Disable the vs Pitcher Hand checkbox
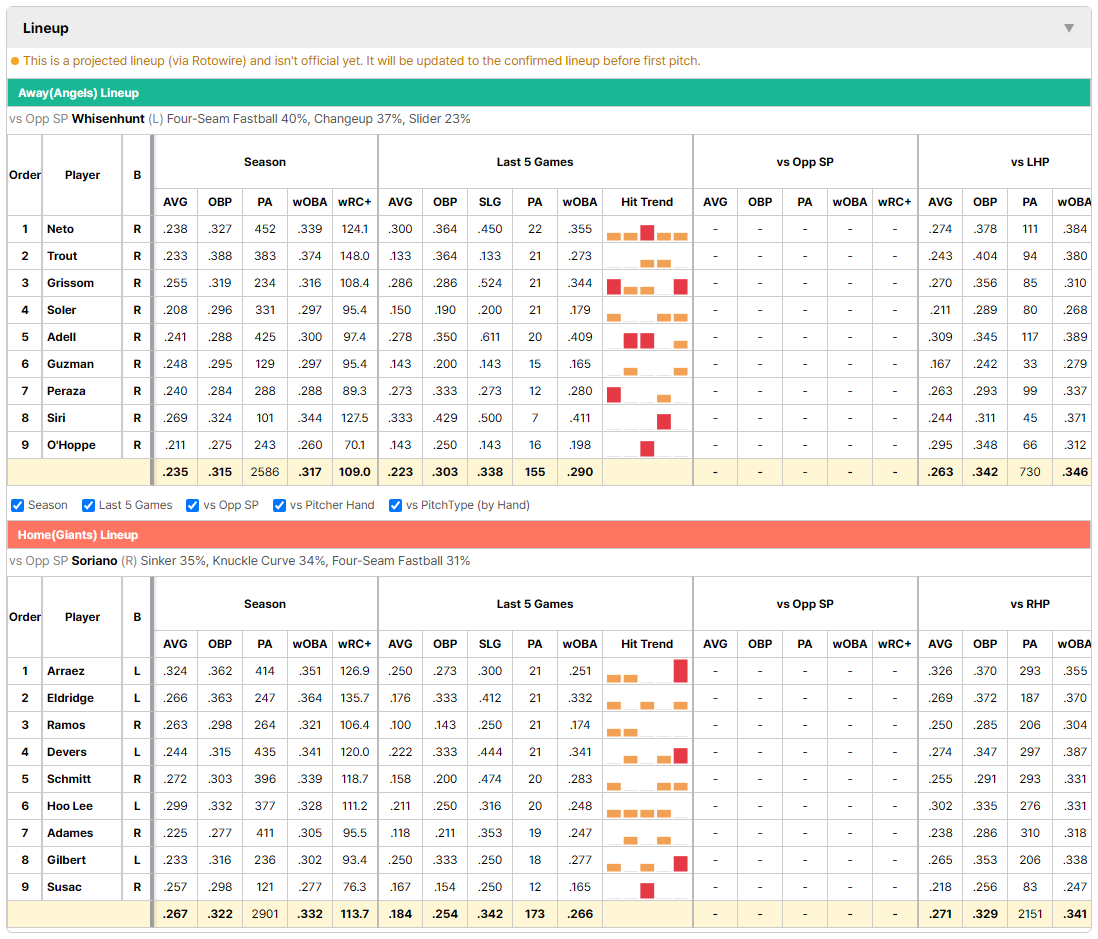 pos(279,506)
